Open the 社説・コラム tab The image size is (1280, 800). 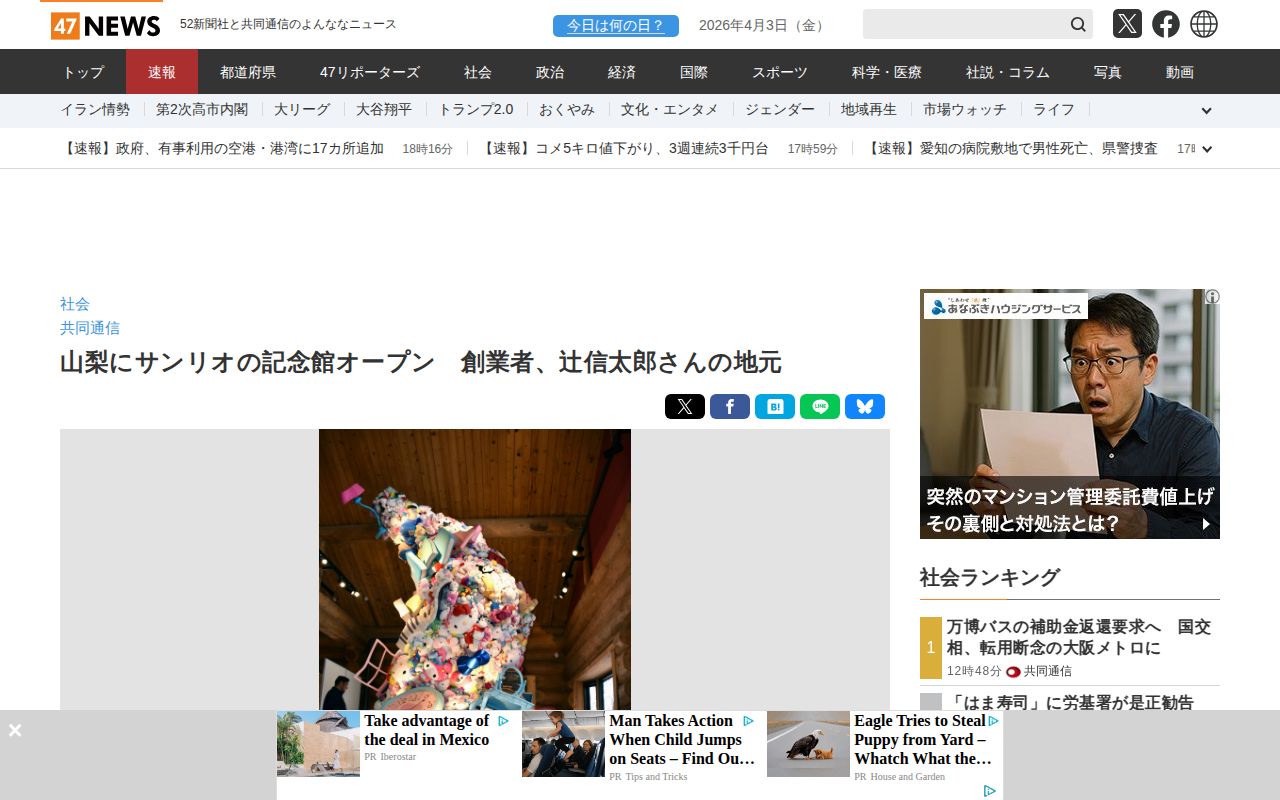pyautogui.click(x=1008, y=72)
